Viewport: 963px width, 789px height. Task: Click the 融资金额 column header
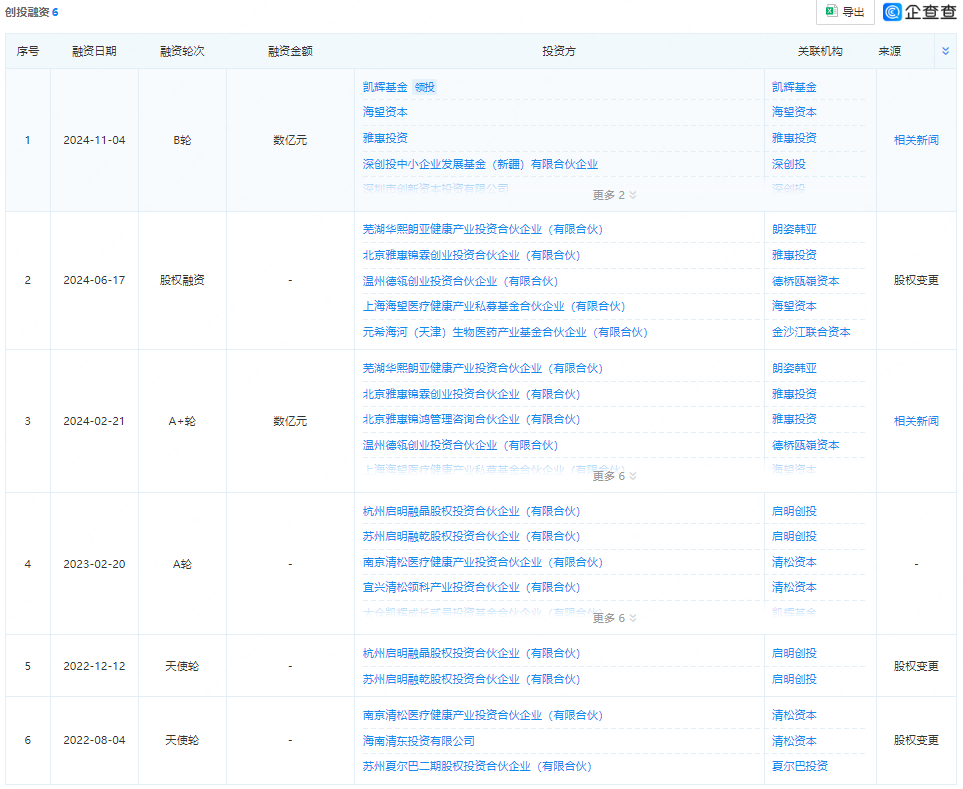tap(290, 52)
